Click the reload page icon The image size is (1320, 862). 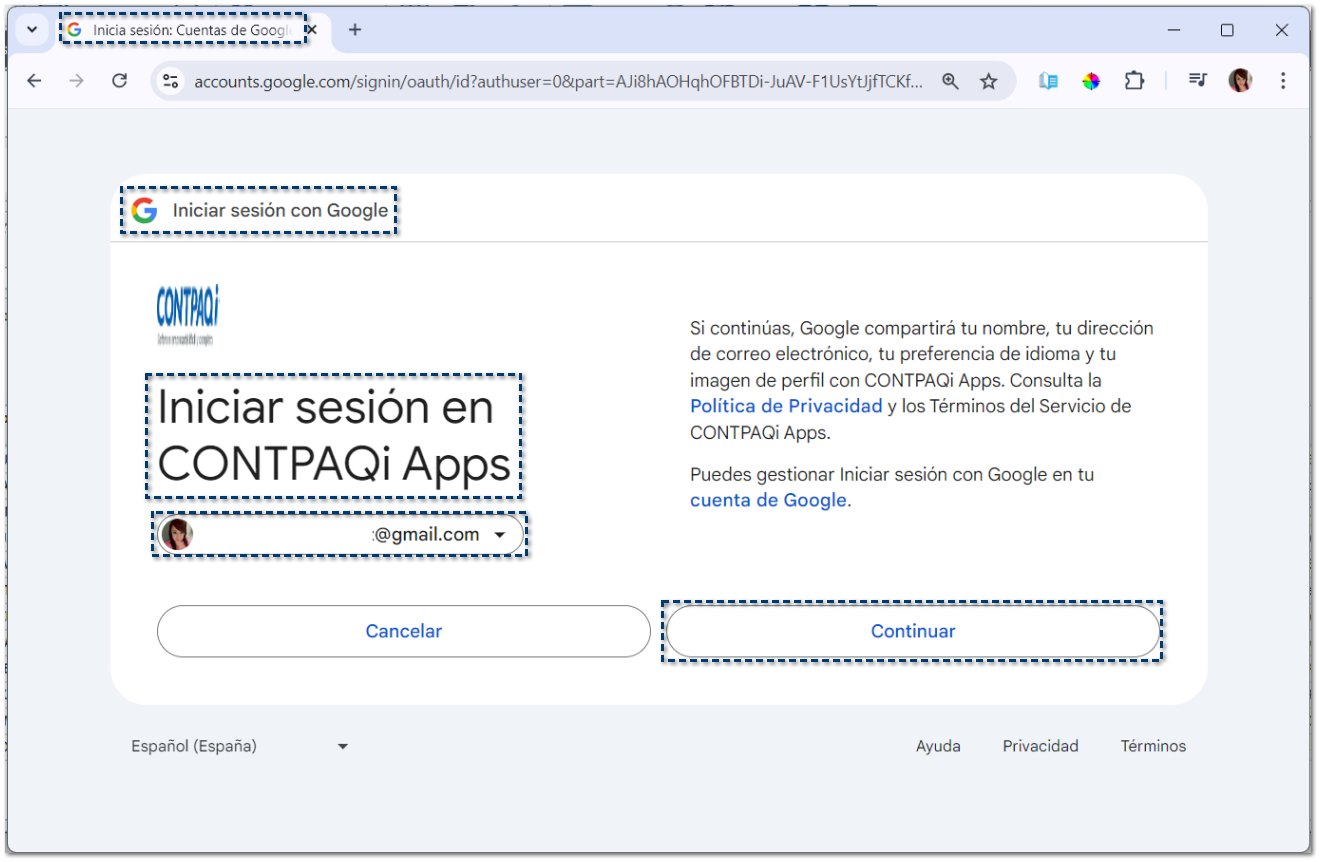[119, 80]
